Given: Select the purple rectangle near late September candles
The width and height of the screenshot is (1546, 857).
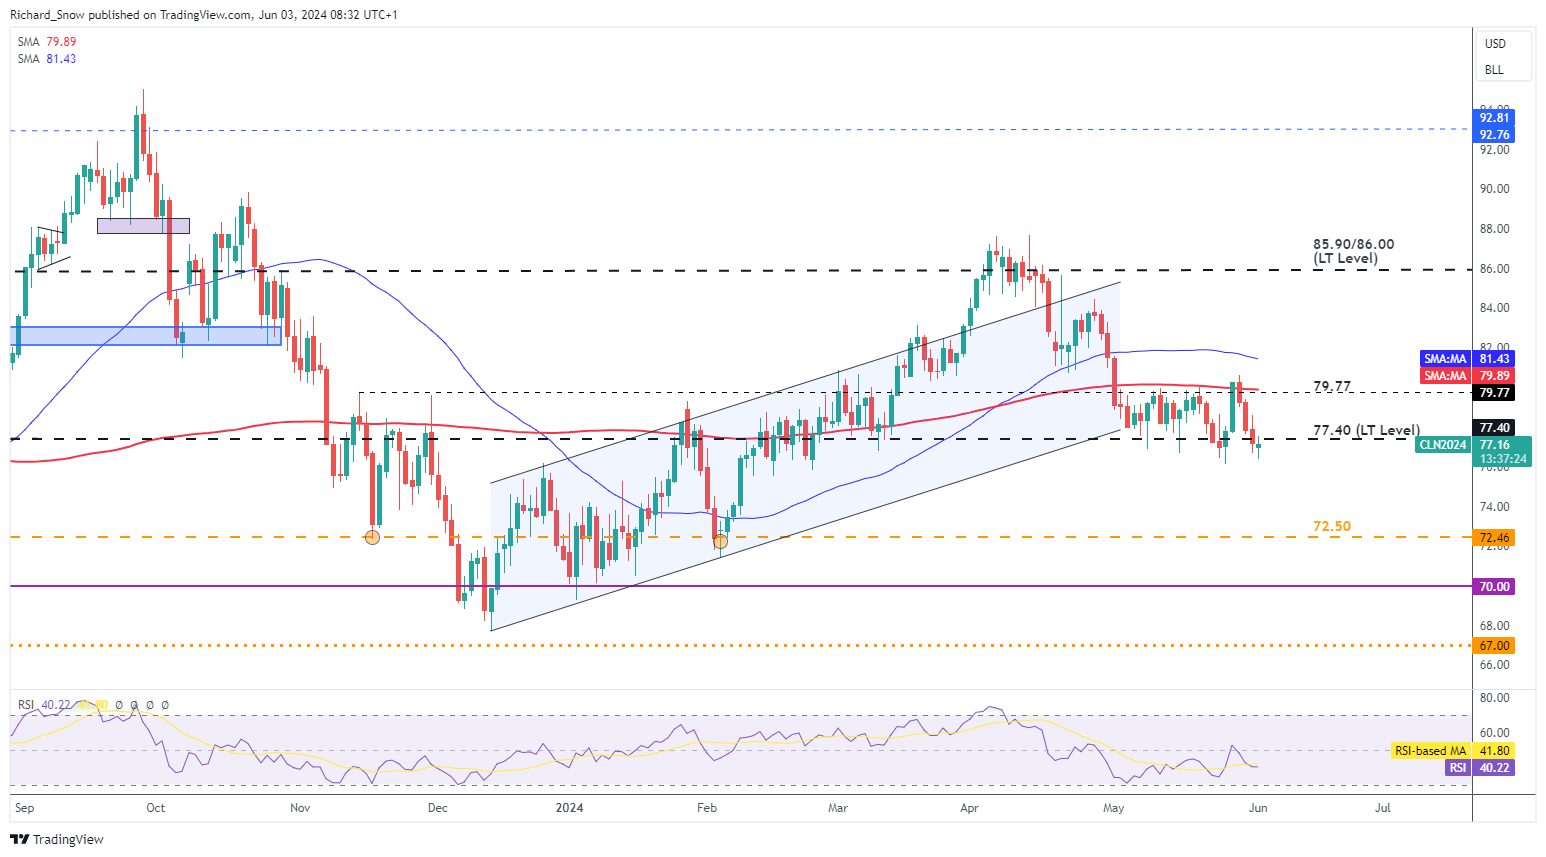Looking at the screenshot, I should point(143,226).
